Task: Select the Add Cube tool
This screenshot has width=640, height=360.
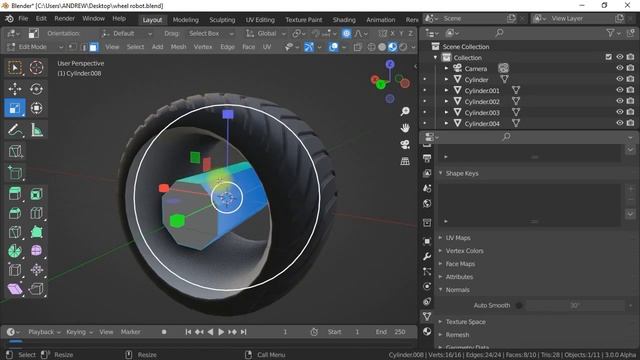Action: pos(15,173)
